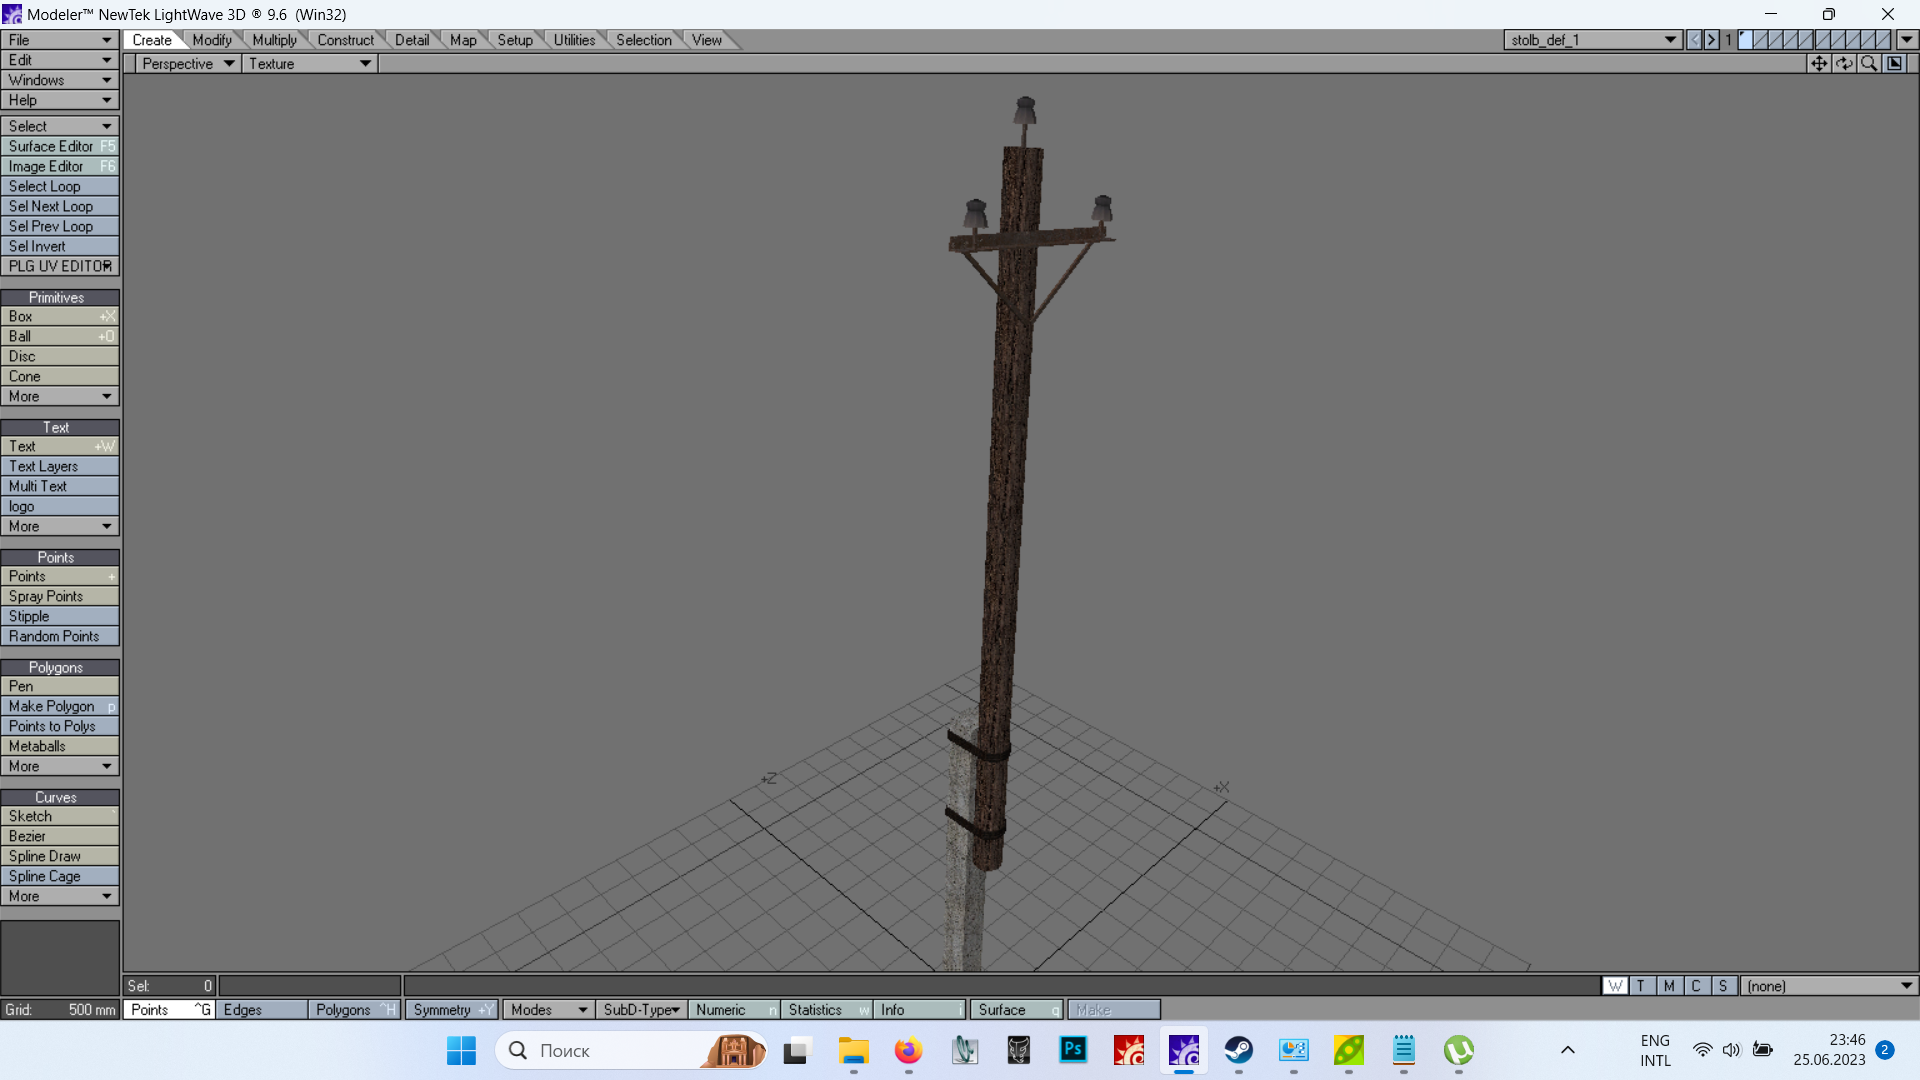Open the File menu
Image resolution: width=1920 pixels, height=1080 pixels.
point(60,40)
